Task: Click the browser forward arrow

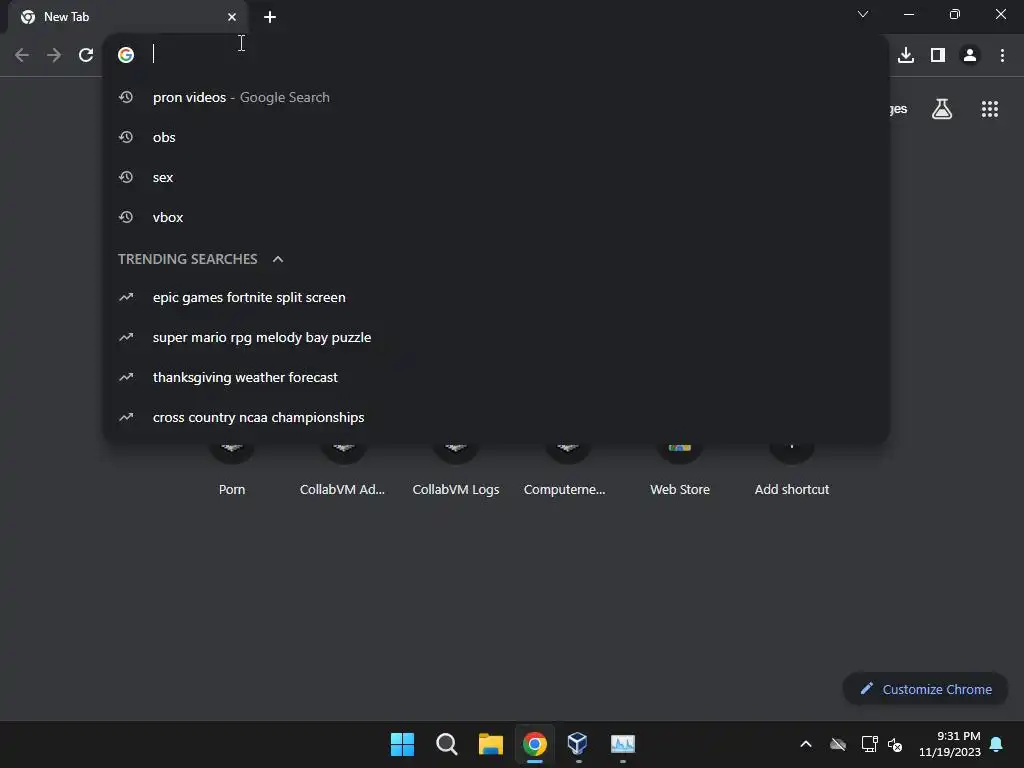Action: (x=54, y=55)
